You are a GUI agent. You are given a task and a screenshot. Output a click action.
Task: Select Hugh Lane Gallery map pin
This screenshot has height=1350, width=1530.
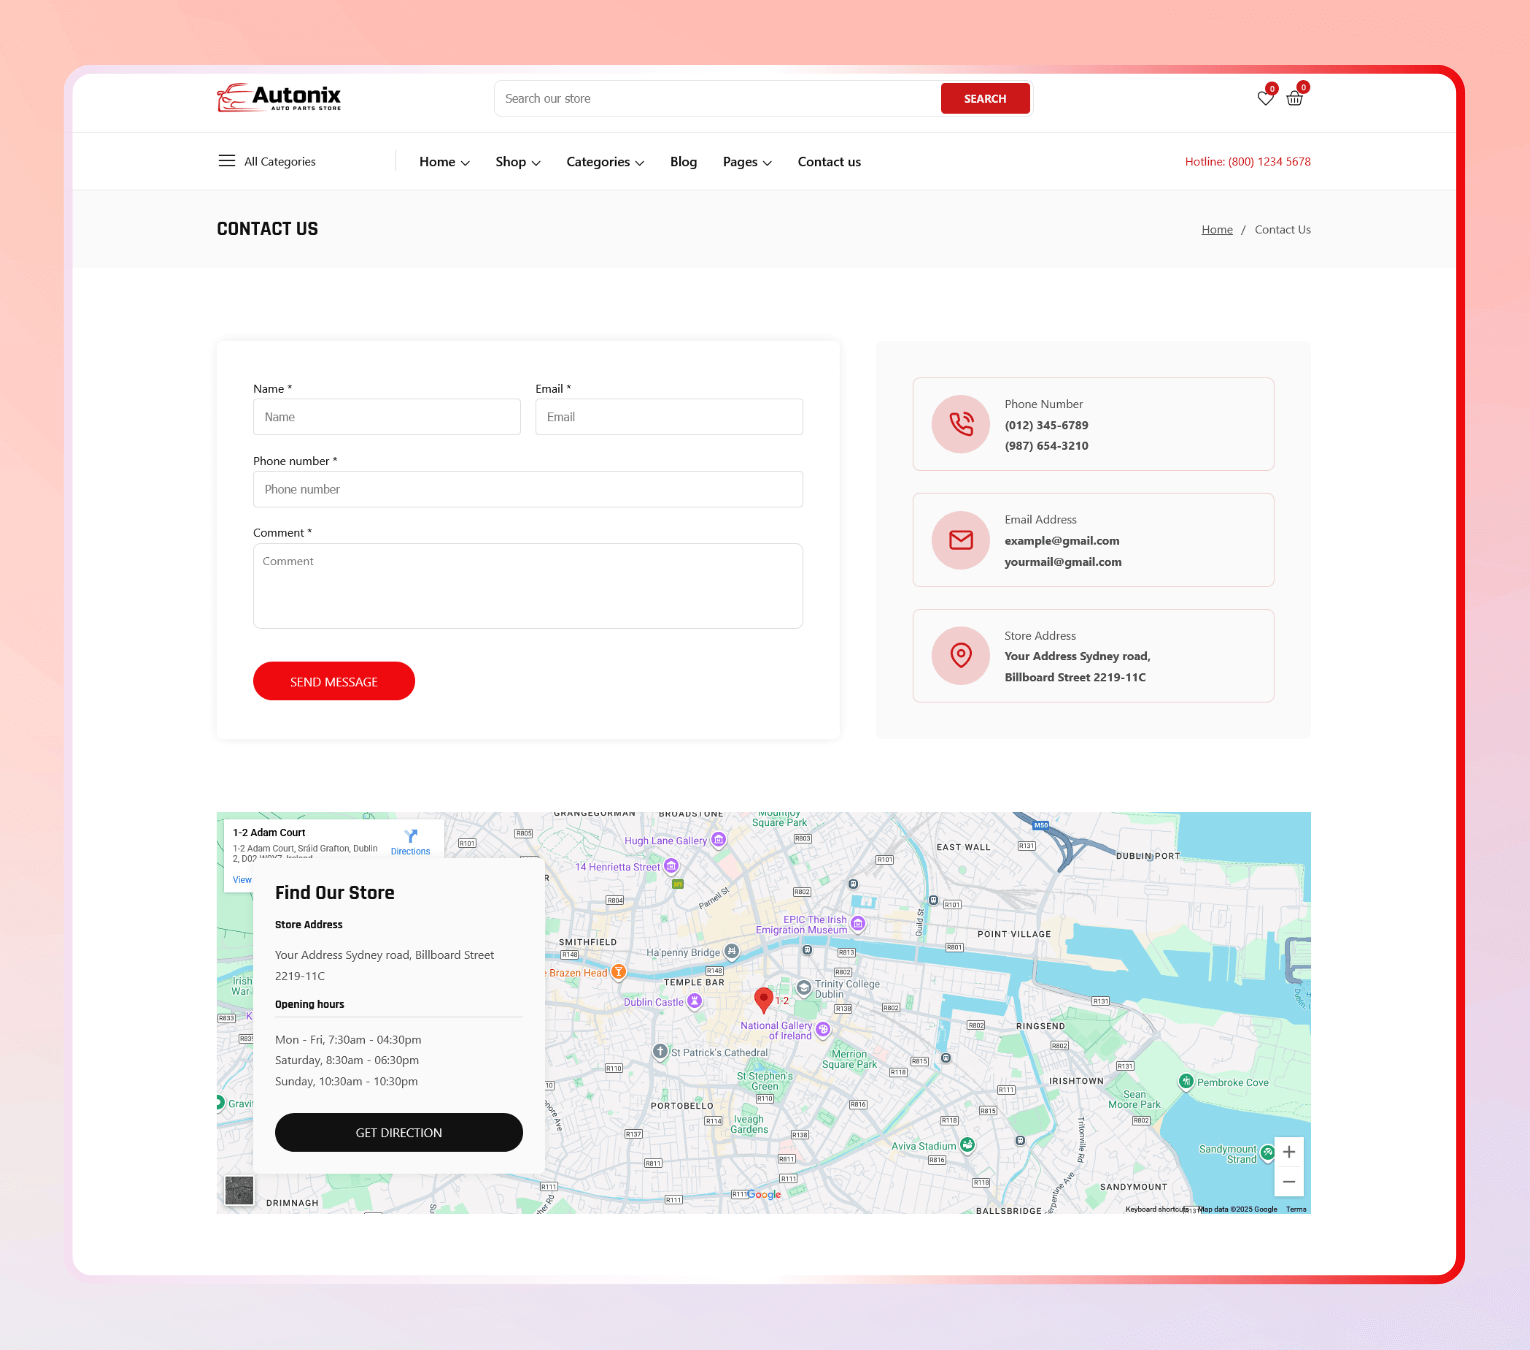coord(718,840)
